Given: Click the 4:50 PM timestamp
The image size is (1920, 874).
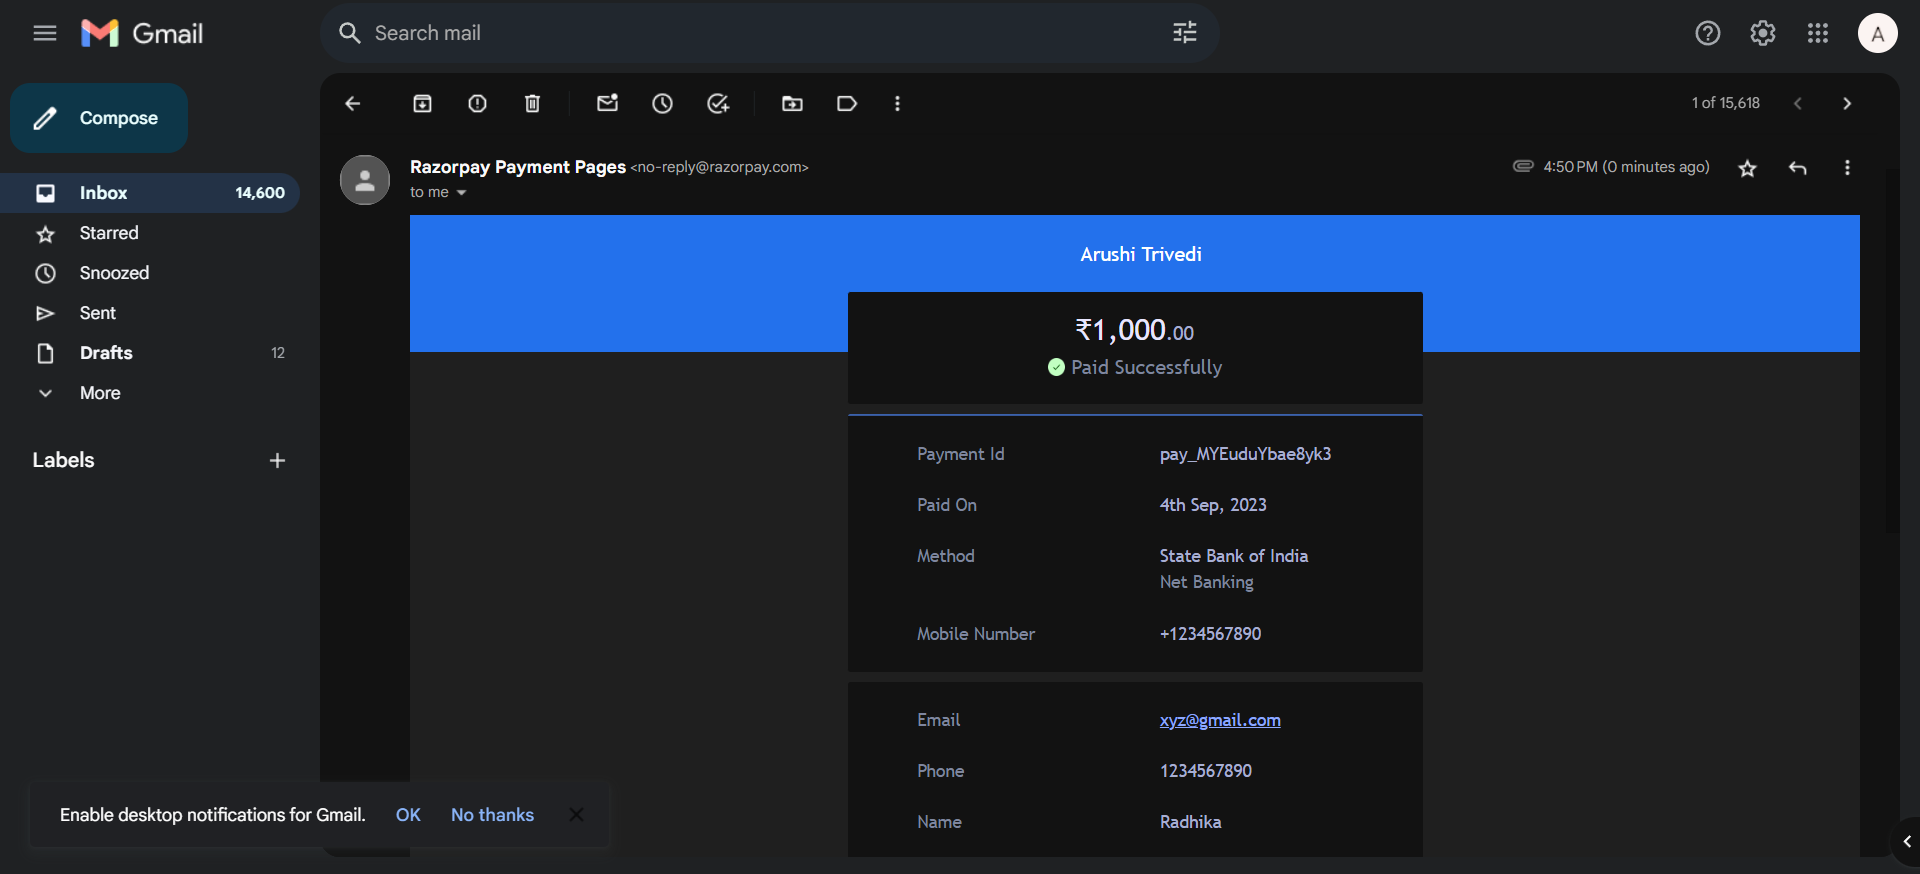Looking at the screenshot, I should pyautogui.click(x=1626, y=167).
